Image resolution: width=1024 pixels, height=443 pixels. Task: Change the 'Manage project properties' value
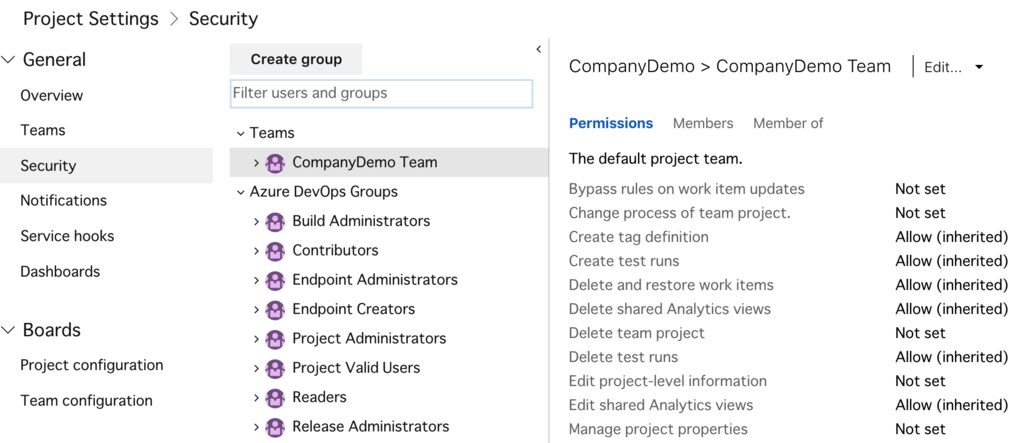coord(920,429)
